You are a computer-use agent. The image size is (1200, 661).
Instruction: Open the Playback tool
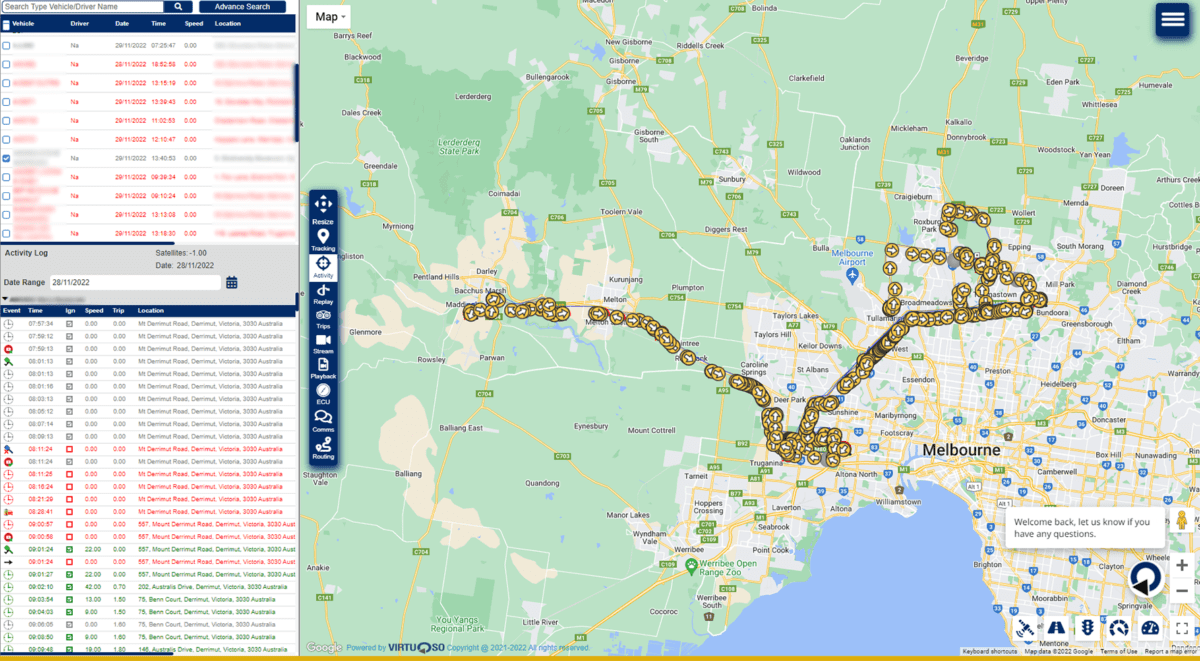pos(322,370)
